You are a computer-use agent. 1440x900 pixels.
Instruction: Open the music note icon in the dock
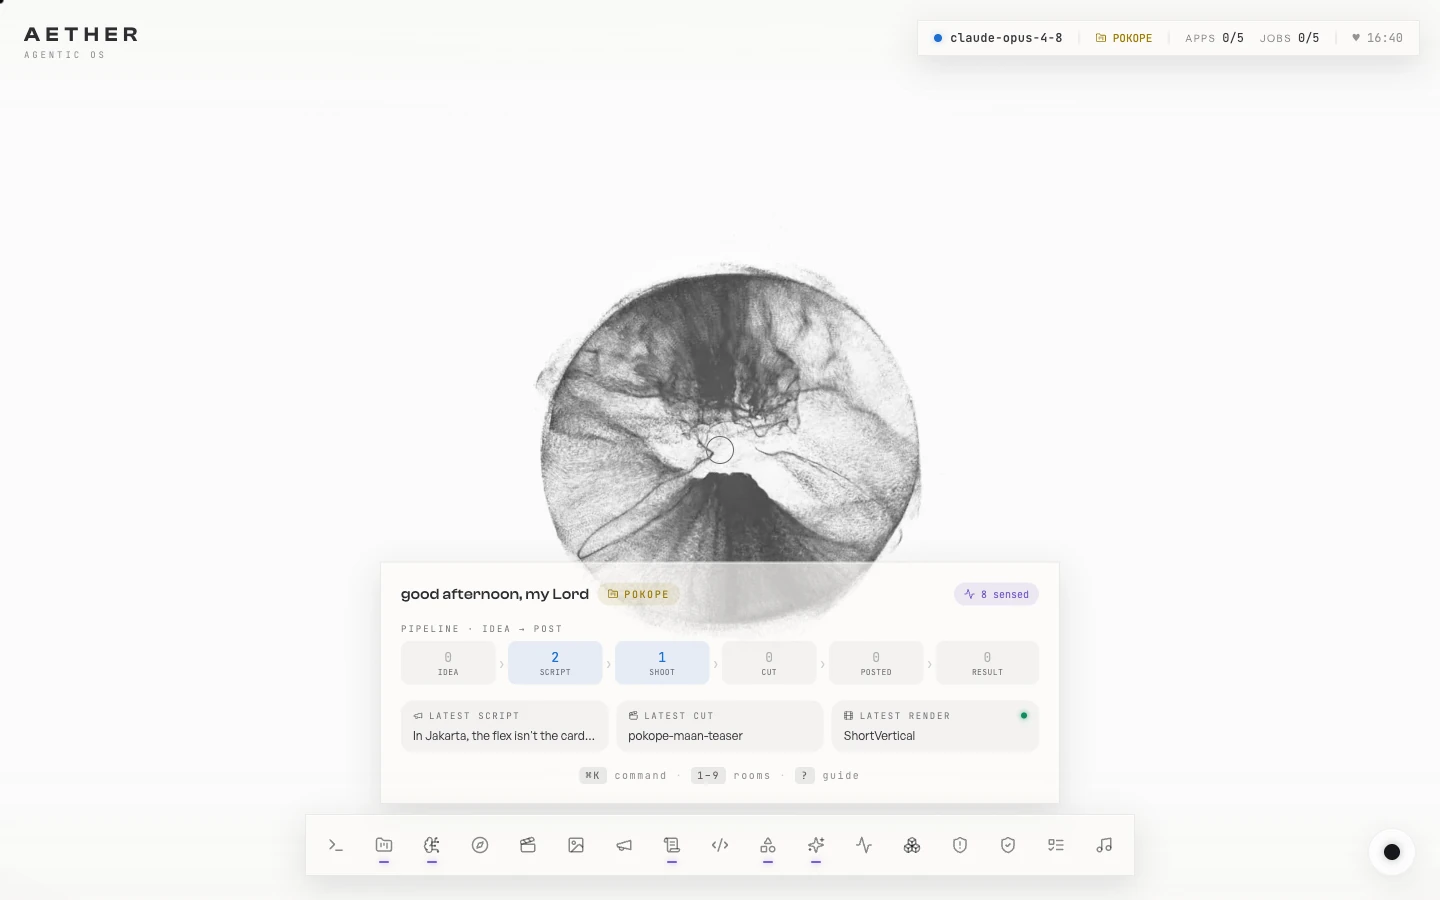point(1104,845)
